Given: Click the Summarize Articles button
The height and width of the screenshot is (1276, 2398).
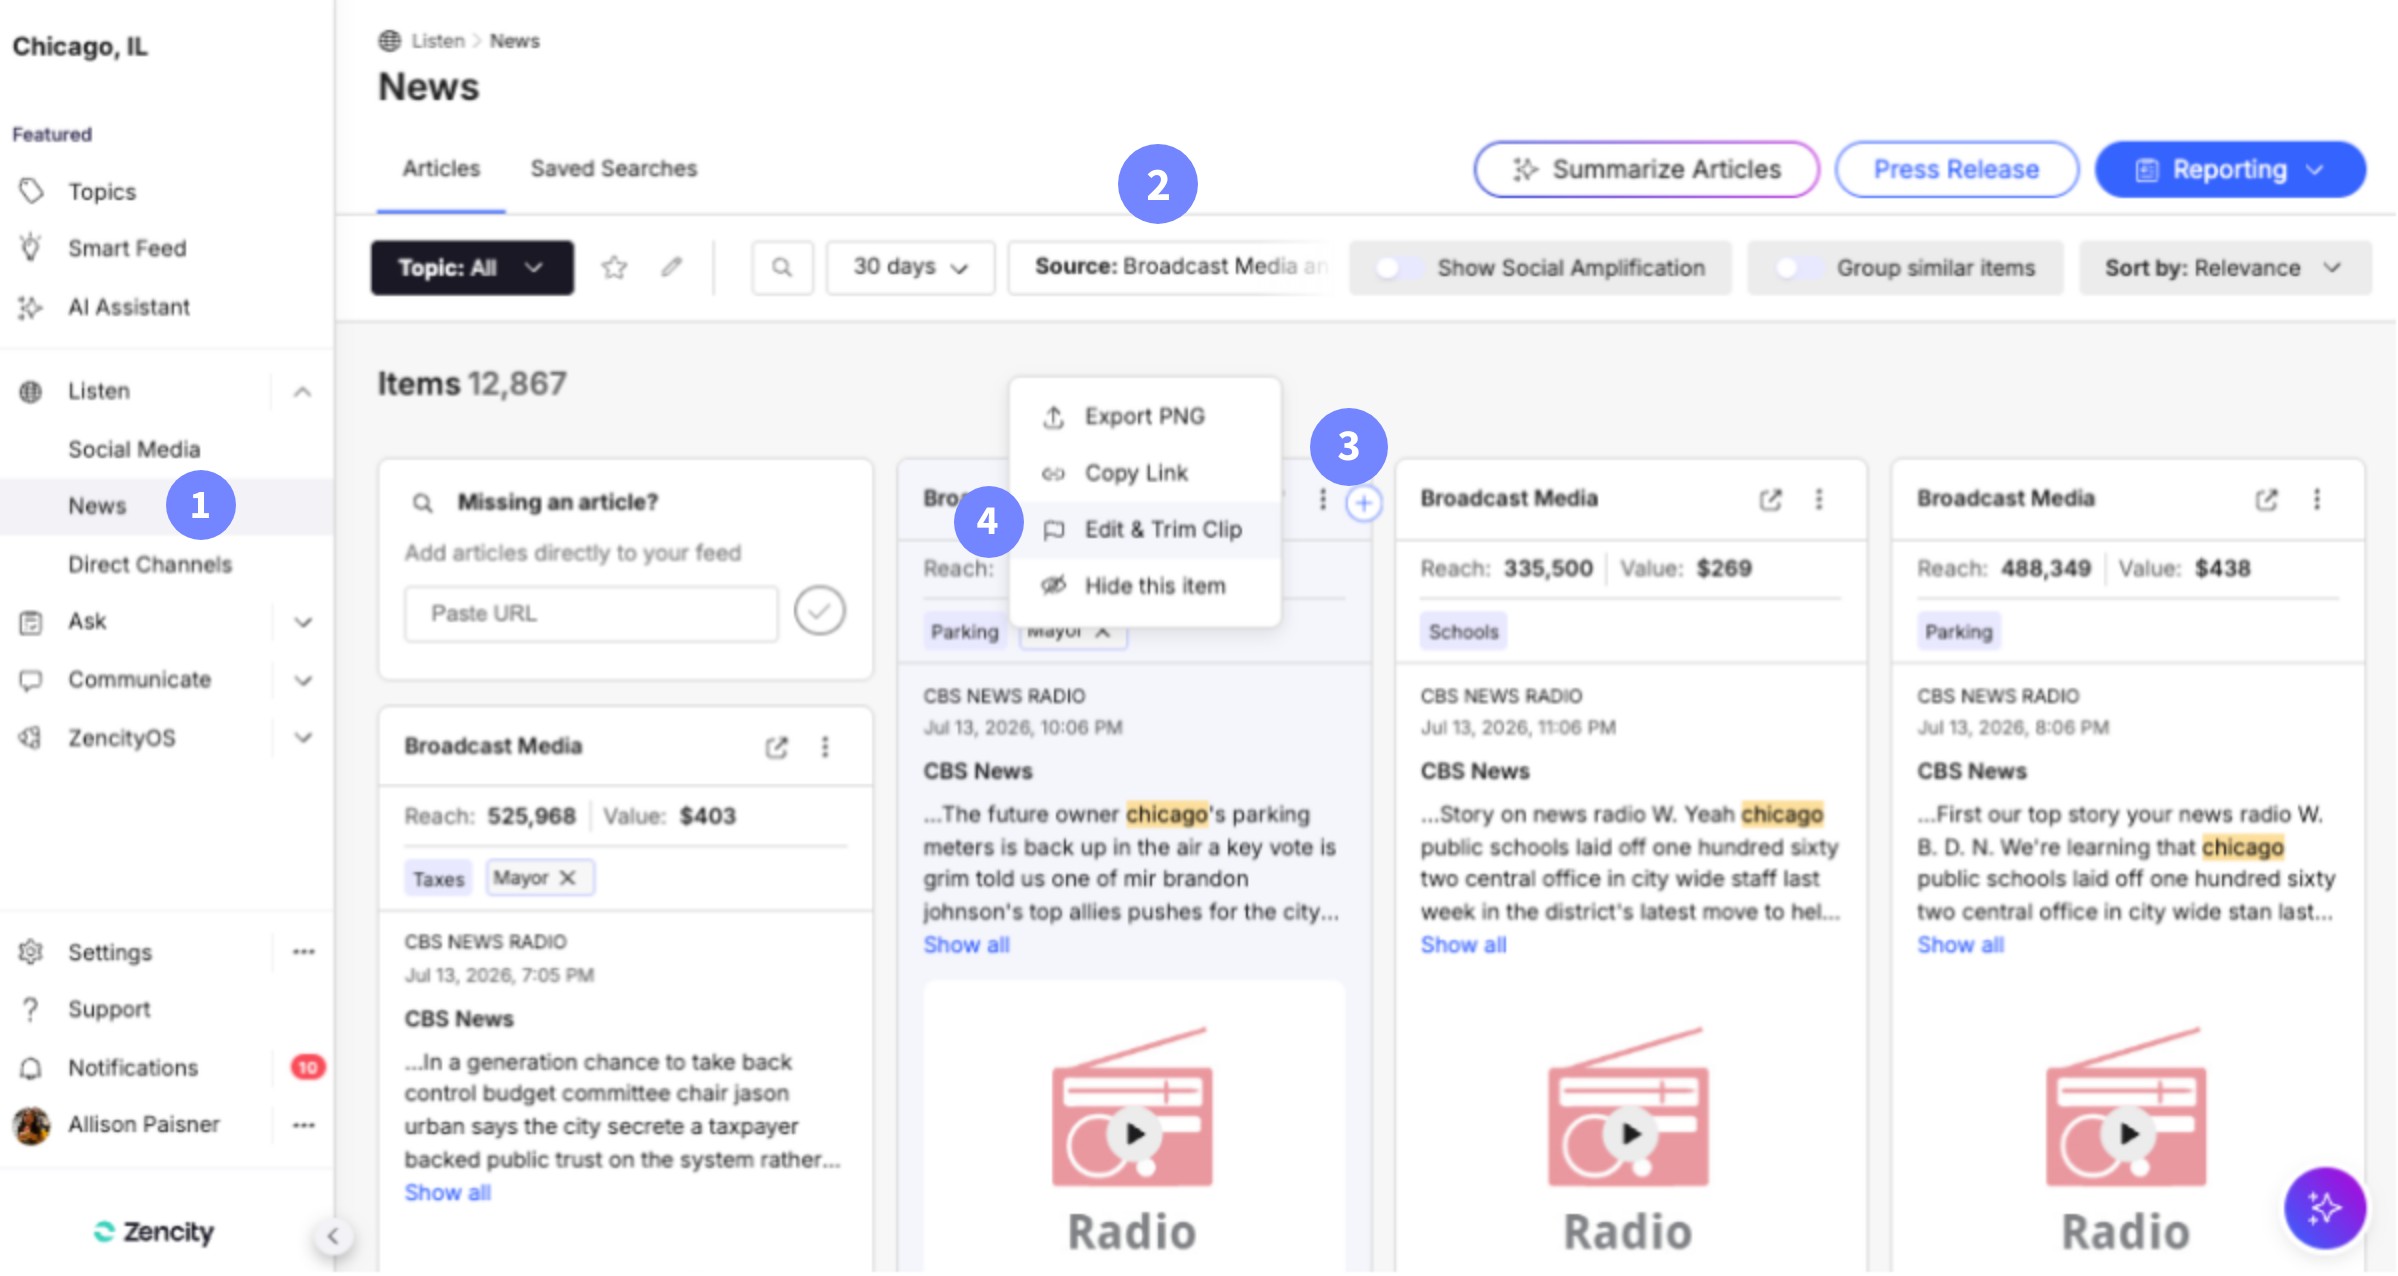Looking at the screenshot, I should (x=1646, y=169).
